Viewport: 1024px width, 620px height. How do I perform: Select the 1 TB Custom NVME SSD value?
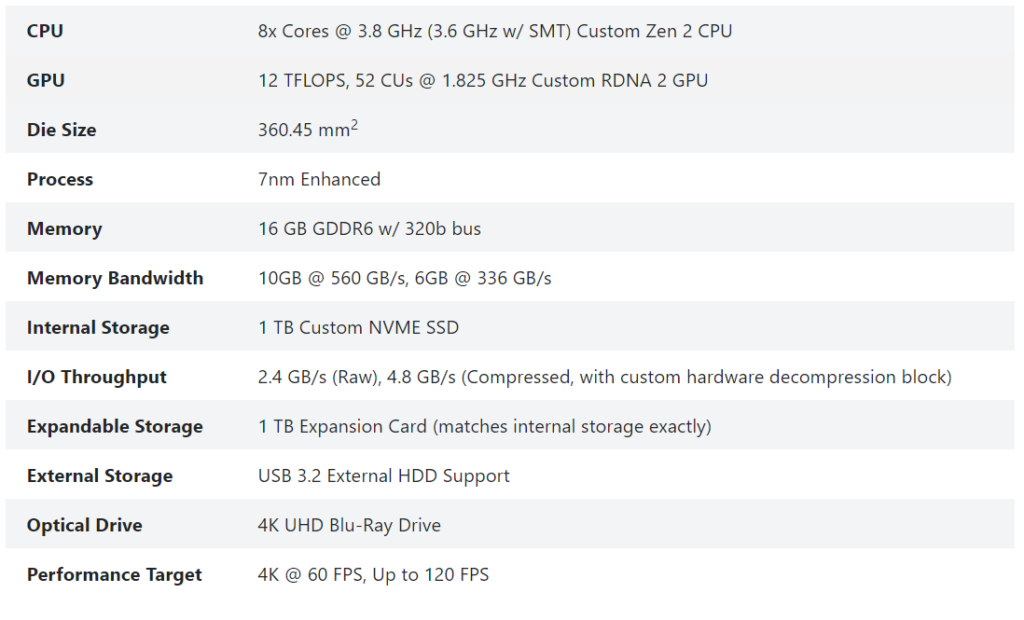(x=358, y=328)
